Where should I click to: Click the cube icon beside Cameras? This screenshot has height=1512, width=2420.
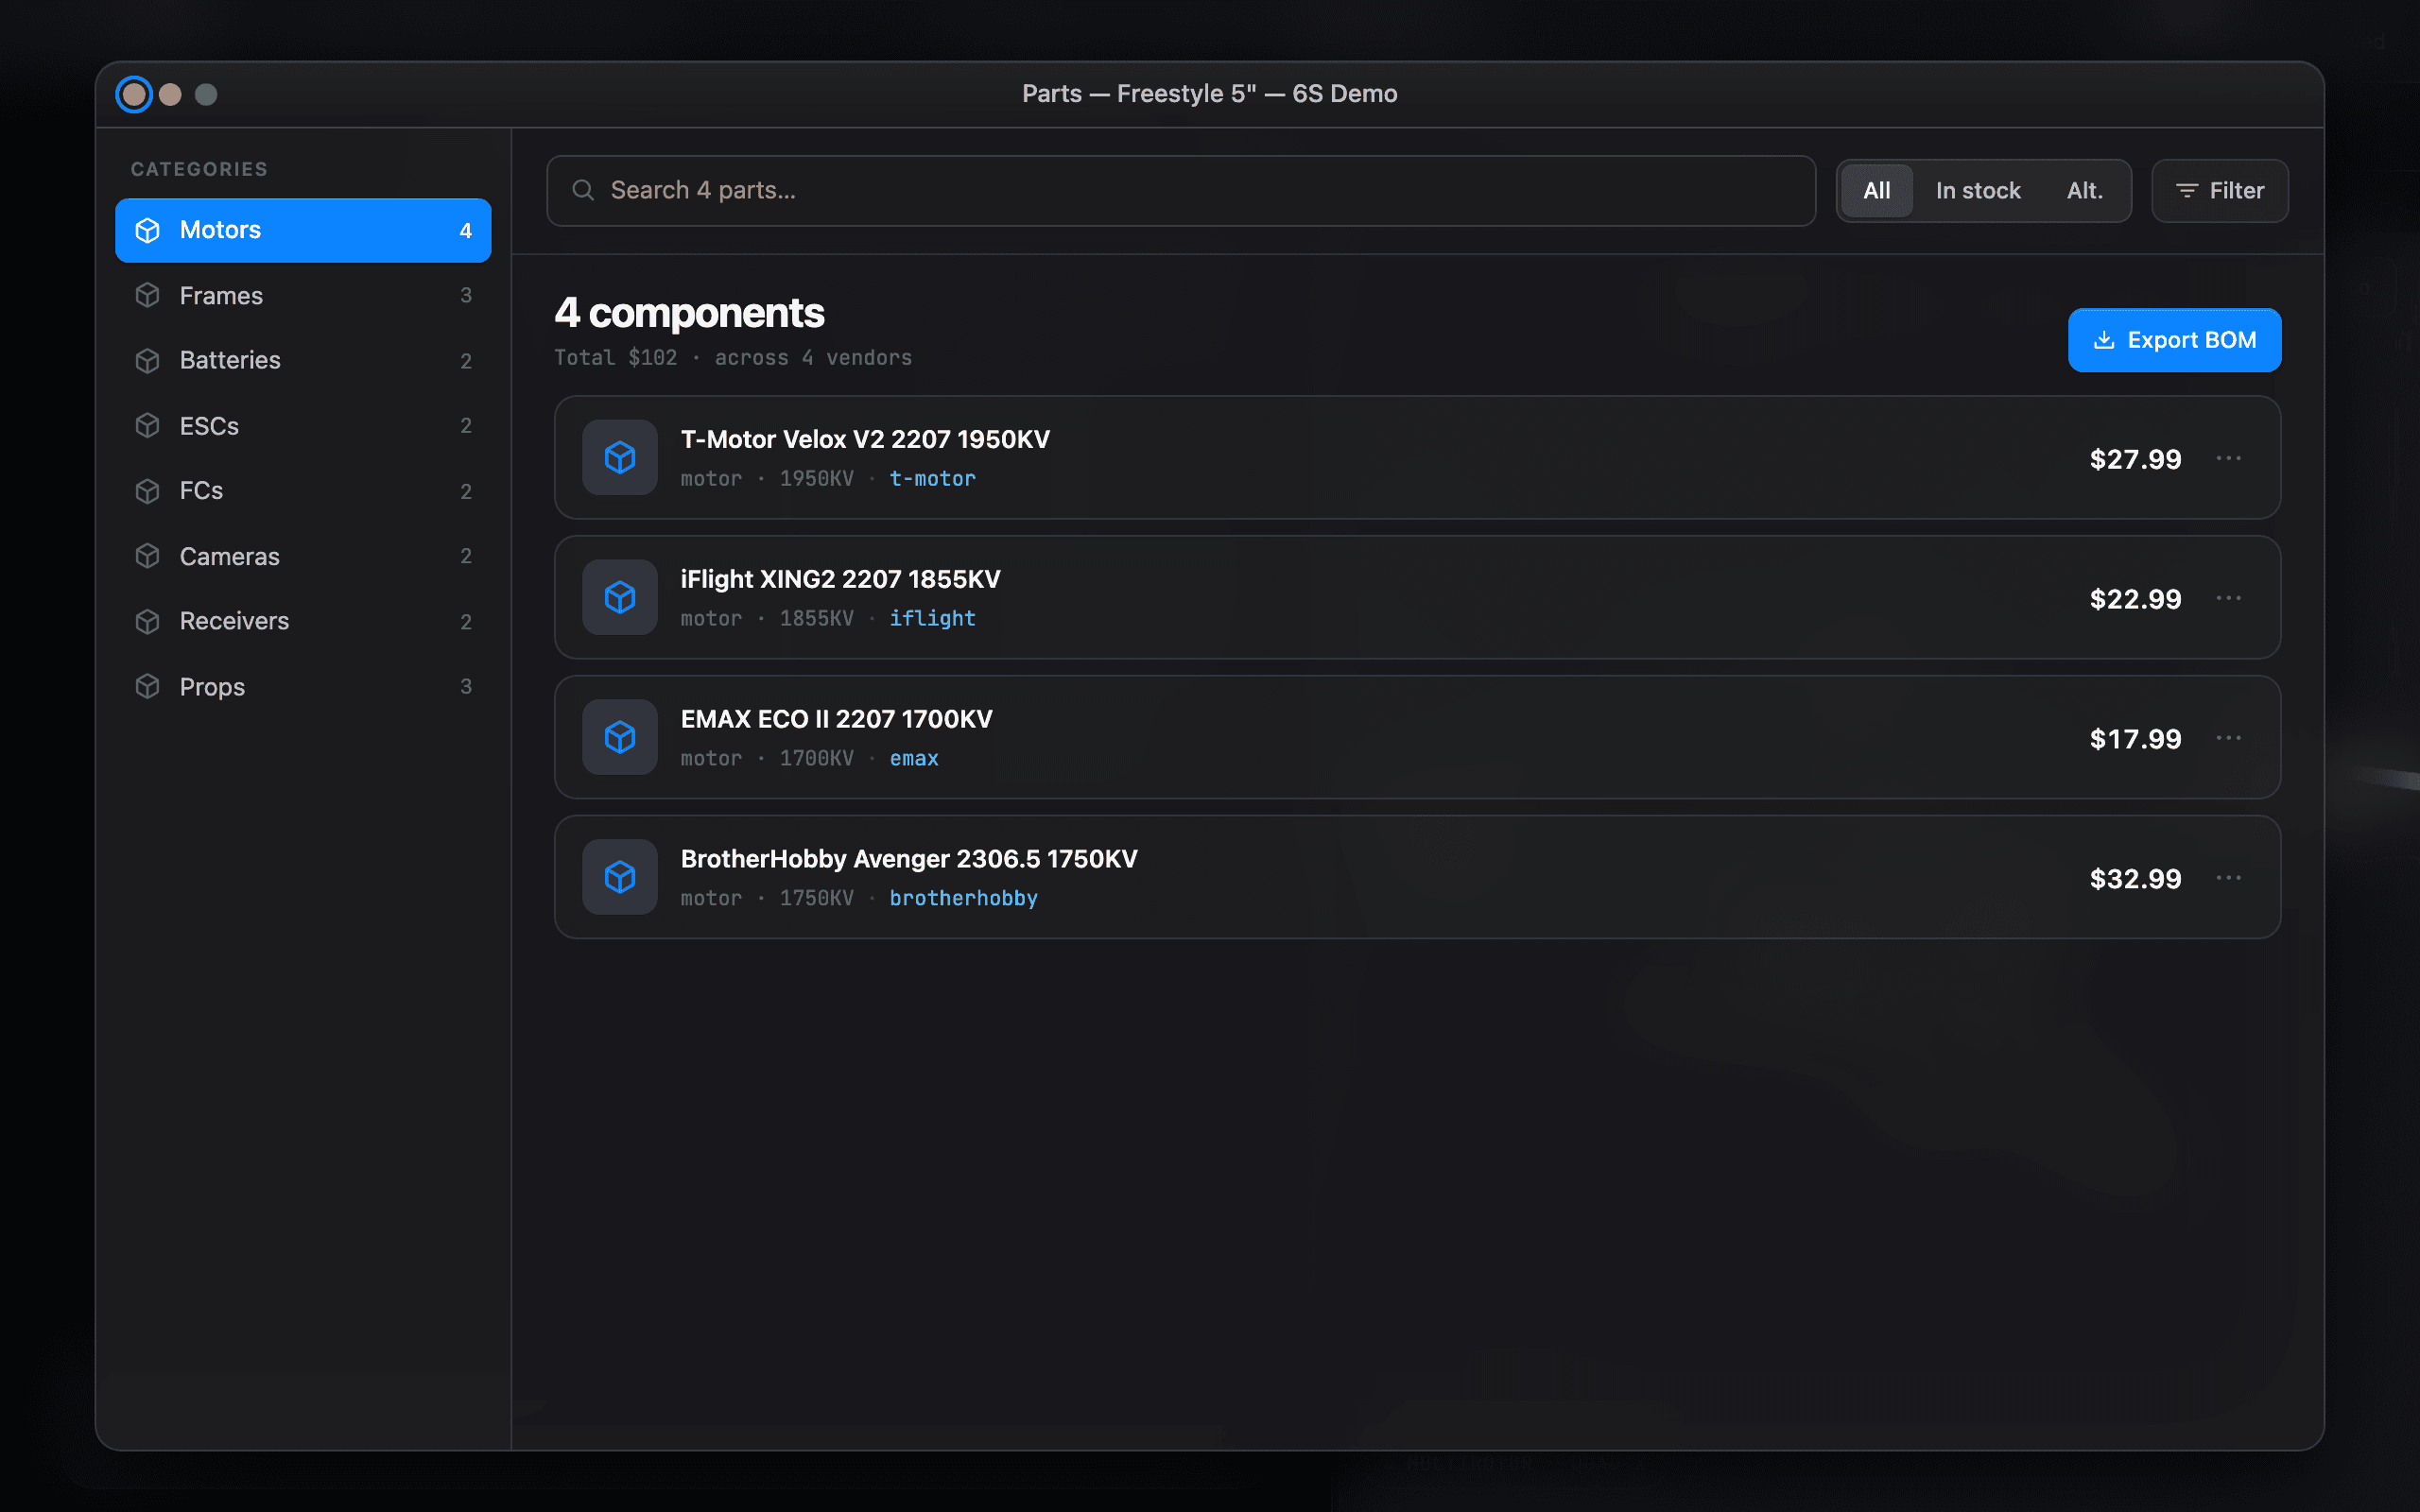tap(148, 556)
